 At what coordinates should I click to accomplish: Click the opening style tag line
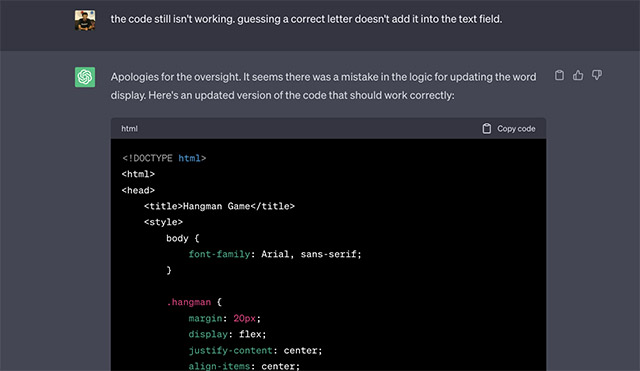(x=163, y=222)
